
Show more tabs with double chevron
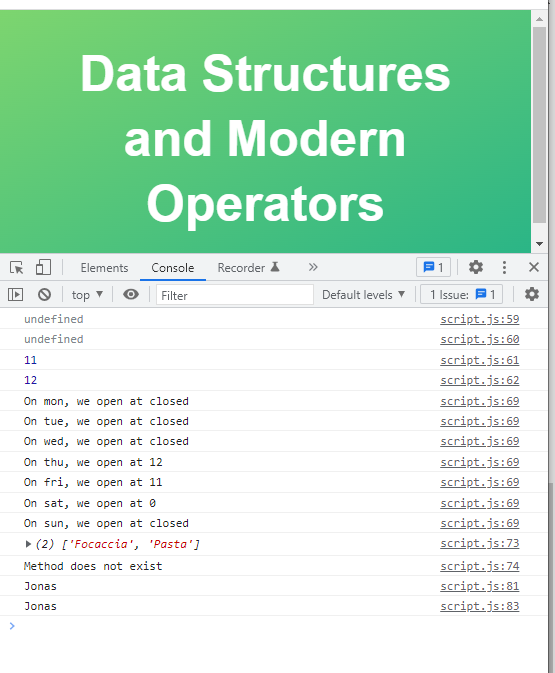pos(313,267)
